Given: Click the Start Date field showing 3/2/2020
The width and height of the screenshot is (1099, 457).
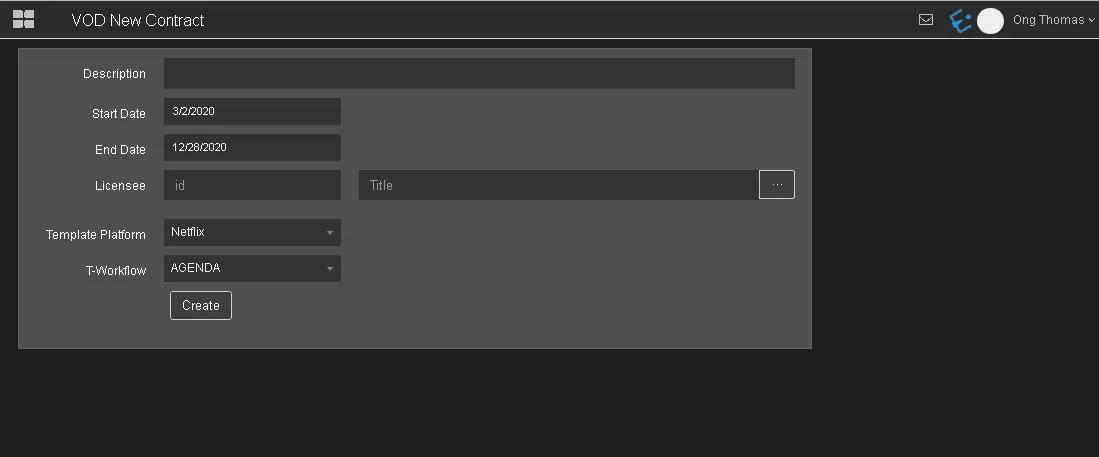Looking at the screenshot, I should click(252, 112).
